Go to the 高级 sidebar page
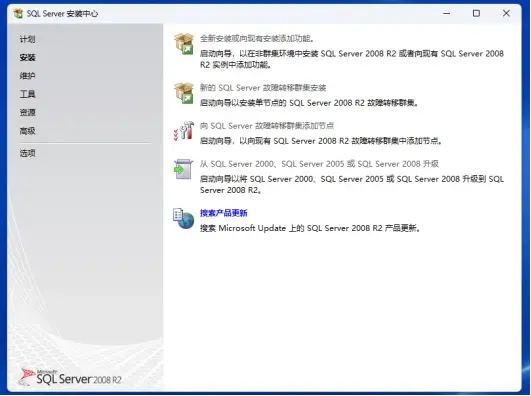Screen dimensions: 531x396 [x=27, y=131]
